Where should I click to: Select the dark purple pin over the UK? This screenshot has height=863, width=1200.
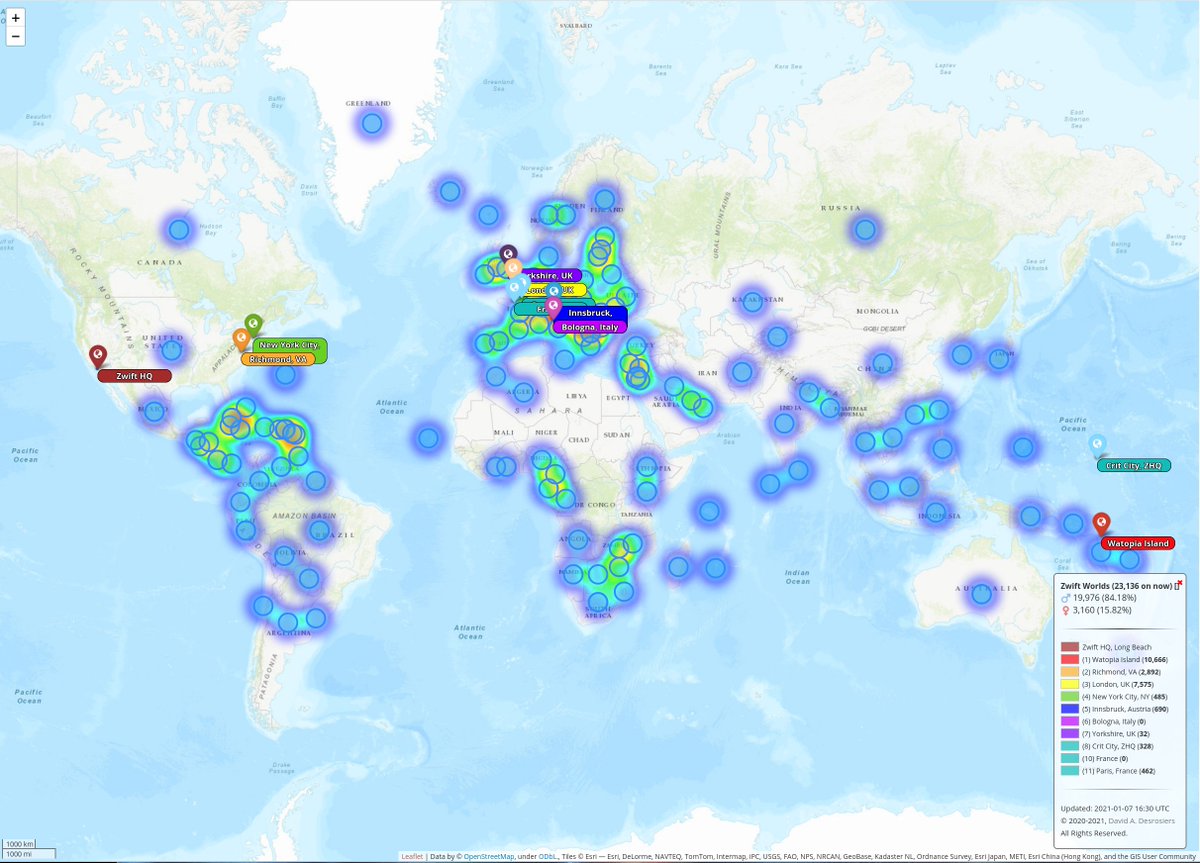click(508, 255)
